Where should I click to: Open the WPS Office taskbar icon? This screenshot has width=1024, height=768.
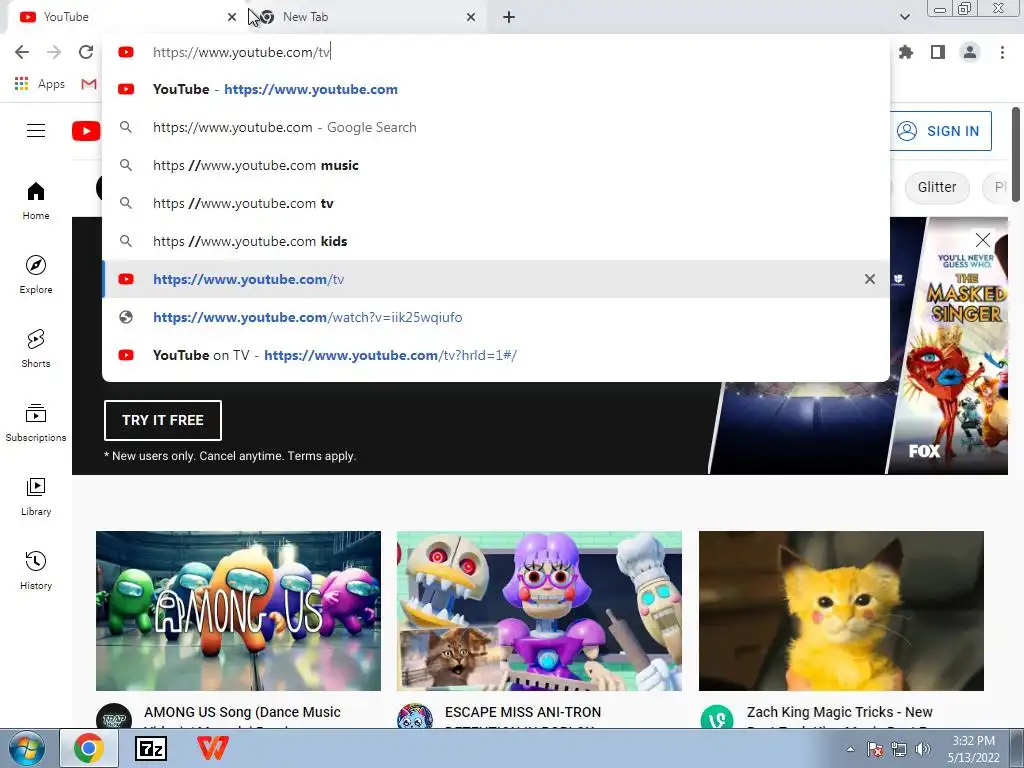pyautogui.click(x=213, y=748)
